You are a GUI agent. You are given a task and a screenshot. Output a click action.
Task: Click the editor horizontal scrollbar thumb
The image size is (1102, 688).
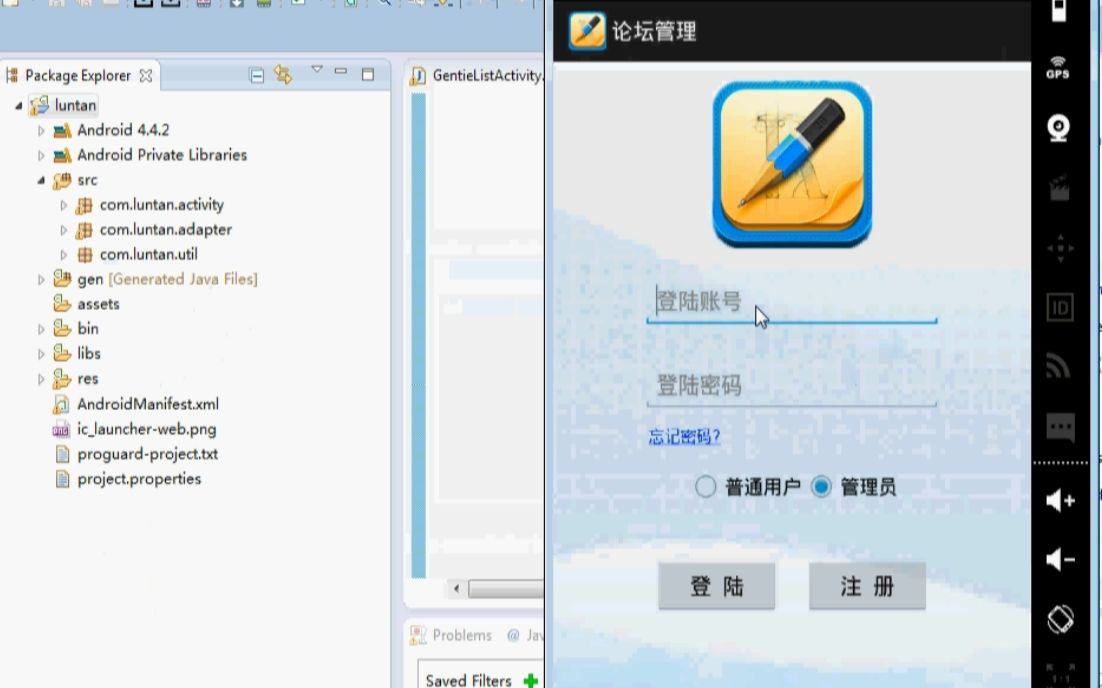point(506,589)
